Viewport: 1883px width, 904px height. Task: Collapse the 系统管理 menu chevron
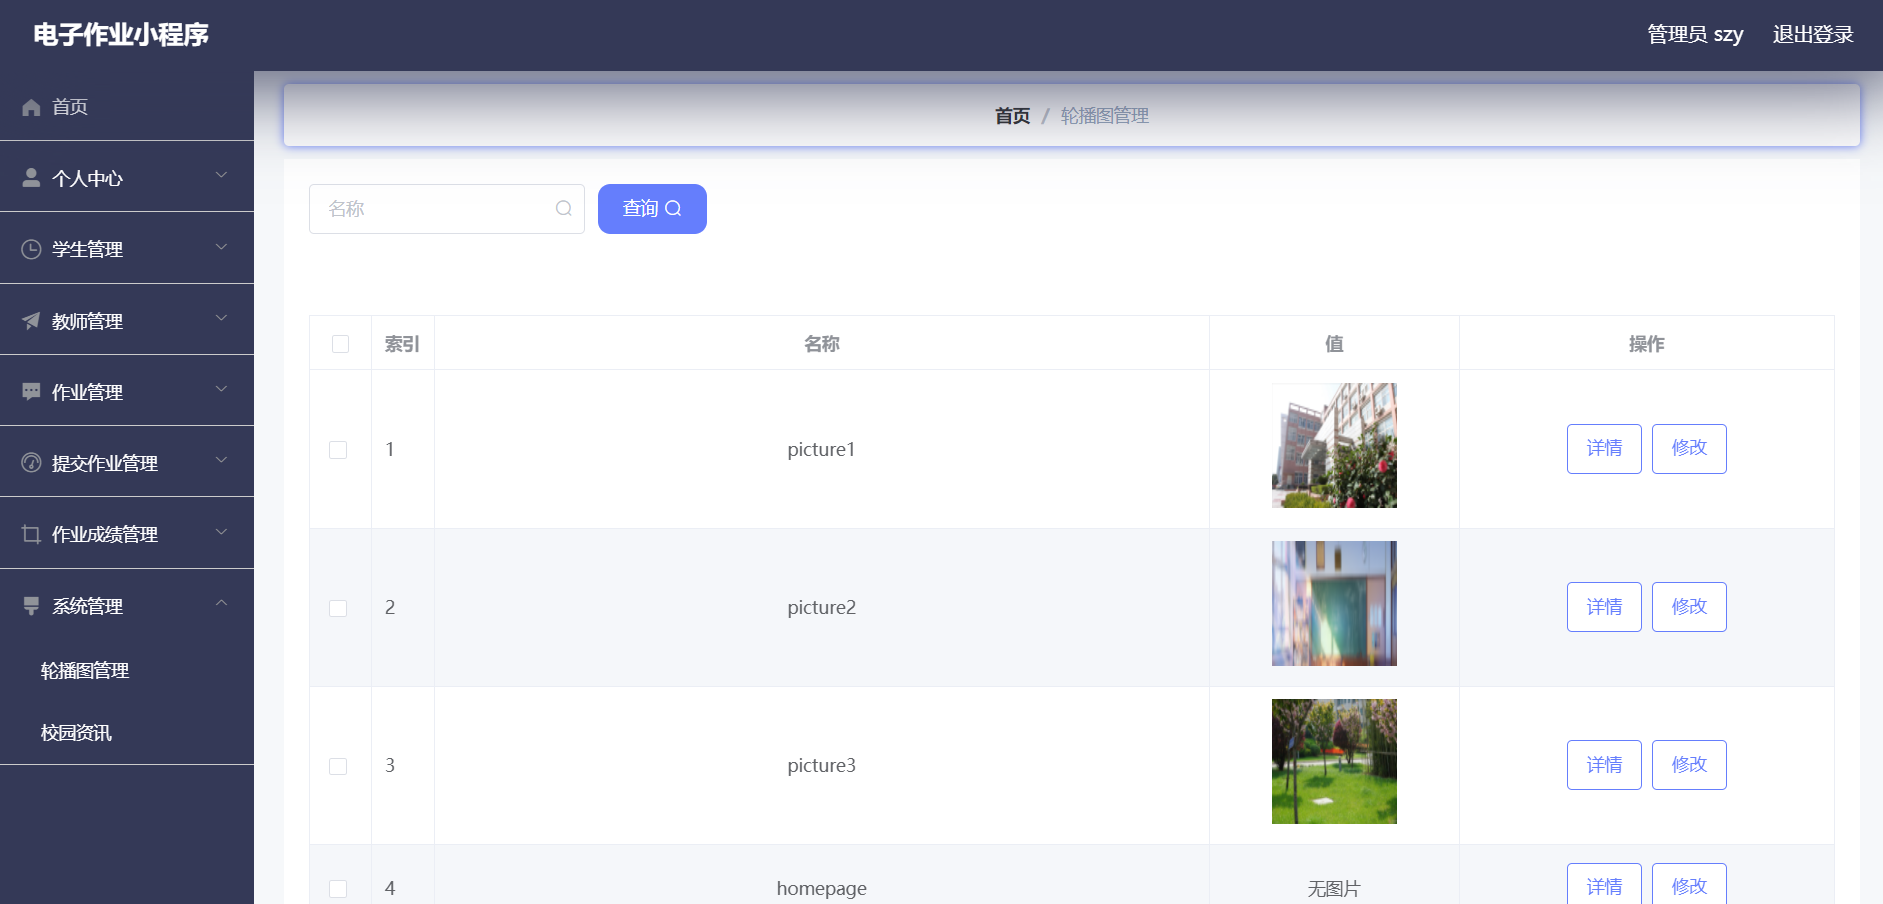[x=222, y=603]
